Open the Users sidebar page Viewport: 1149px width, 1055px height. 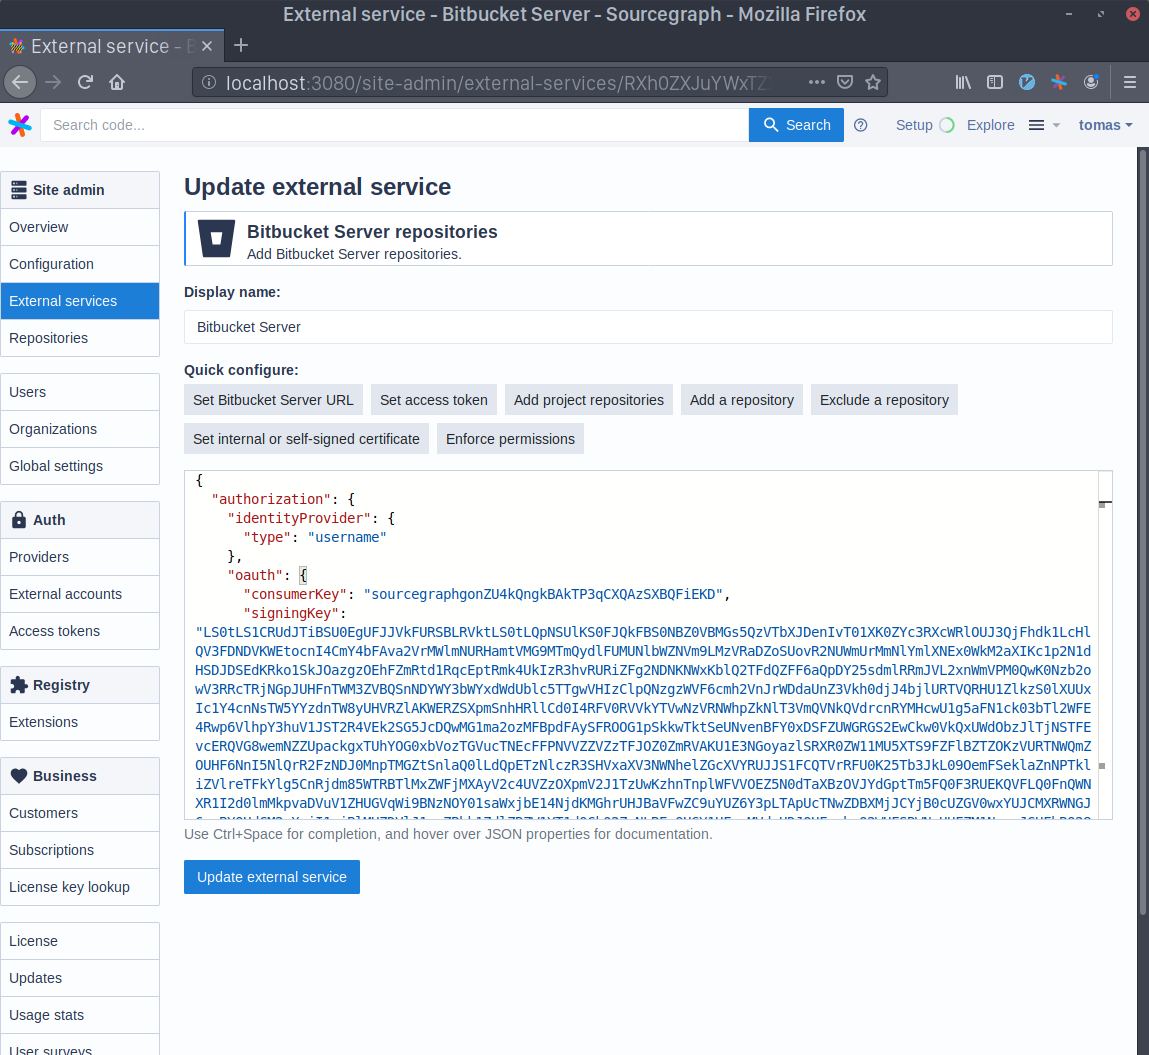pyautogui.click(x=80, y=392)
